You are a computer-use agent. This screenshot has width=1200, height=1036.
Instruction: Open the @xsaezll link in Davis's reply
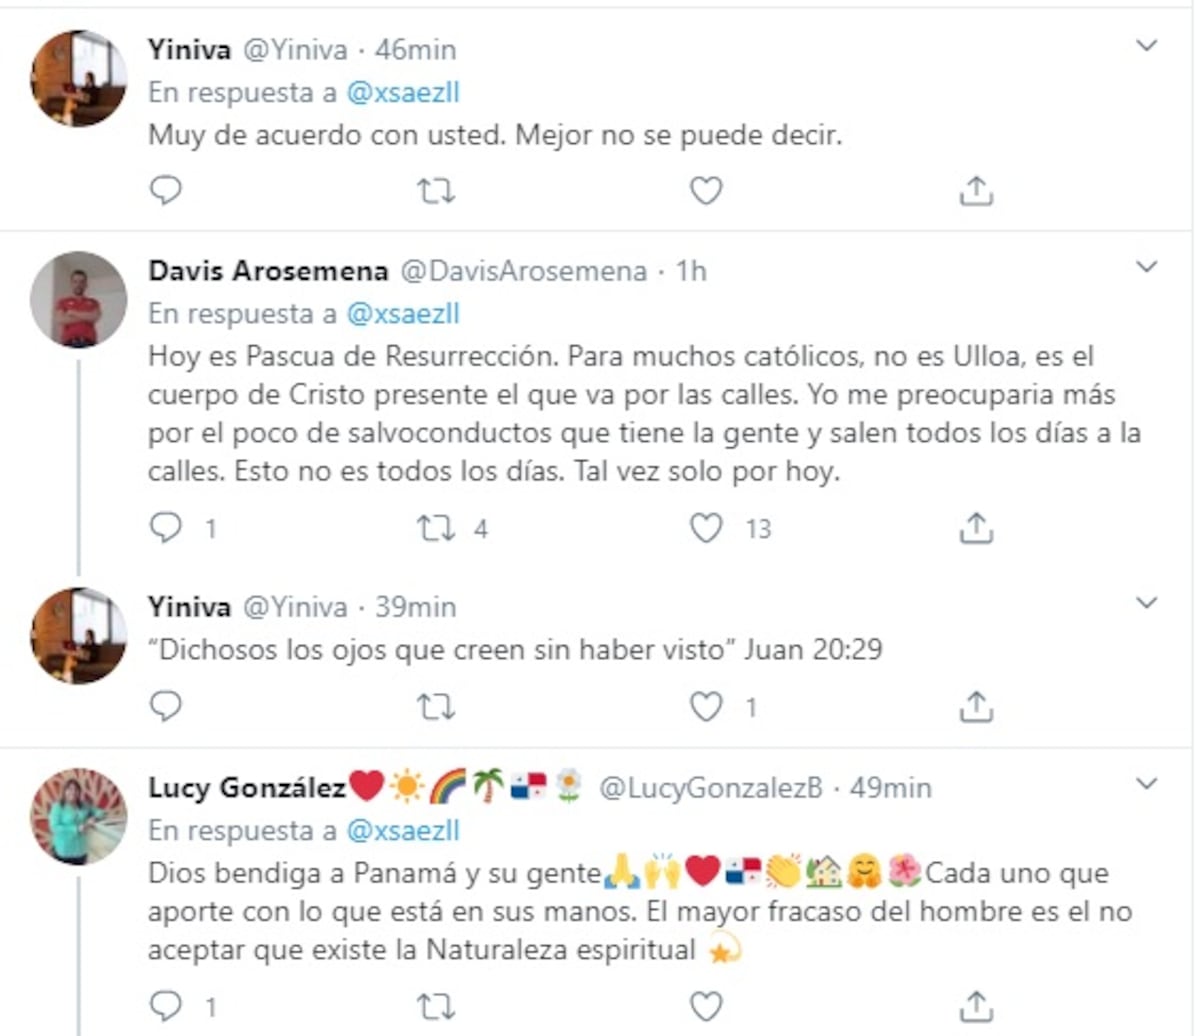[403, 313]
